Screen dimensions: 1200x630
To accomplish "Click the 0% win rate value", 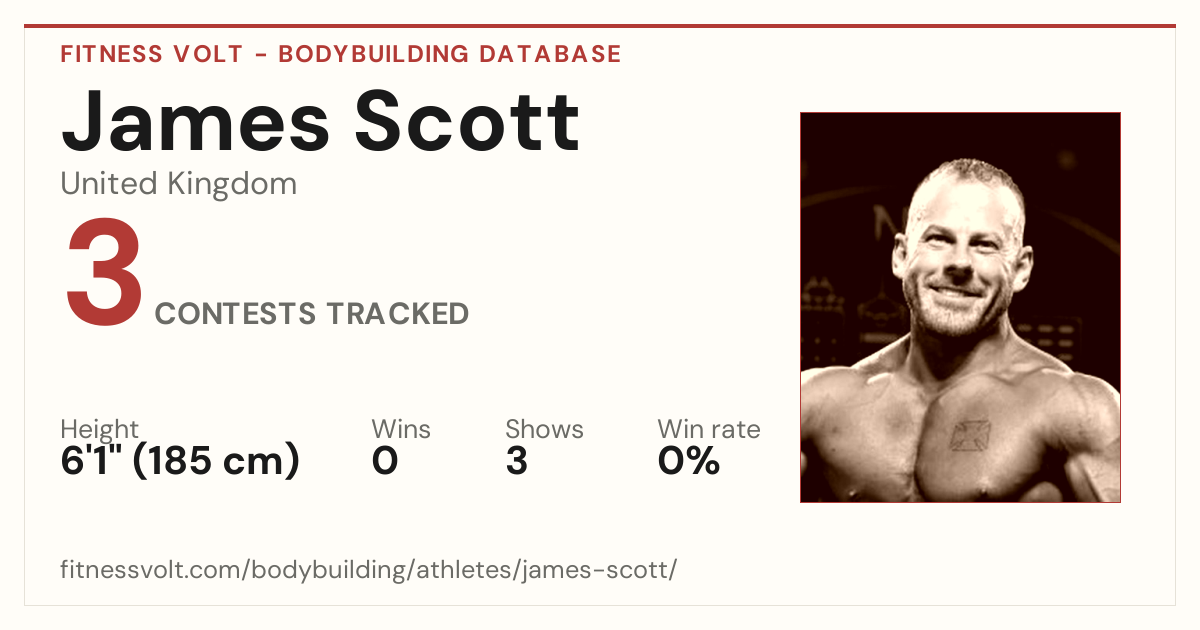I will coord(689,462).
